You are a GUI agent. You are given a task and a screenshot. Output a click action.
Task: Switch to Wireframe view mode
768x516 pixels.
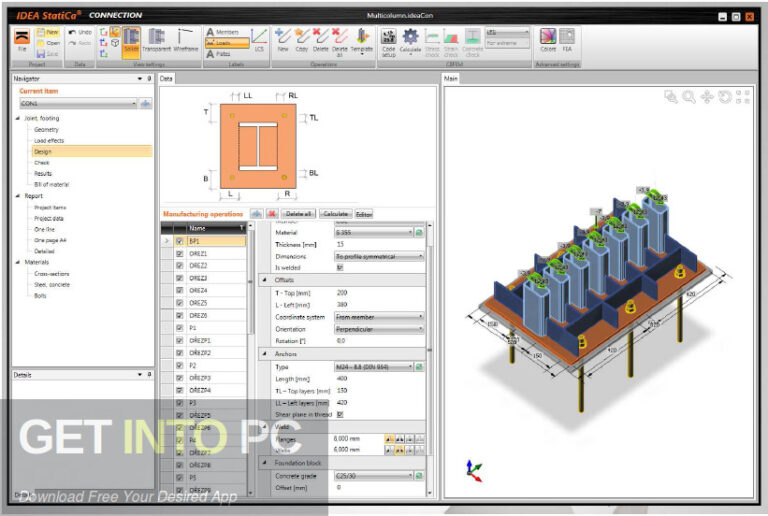coord(186,40)
